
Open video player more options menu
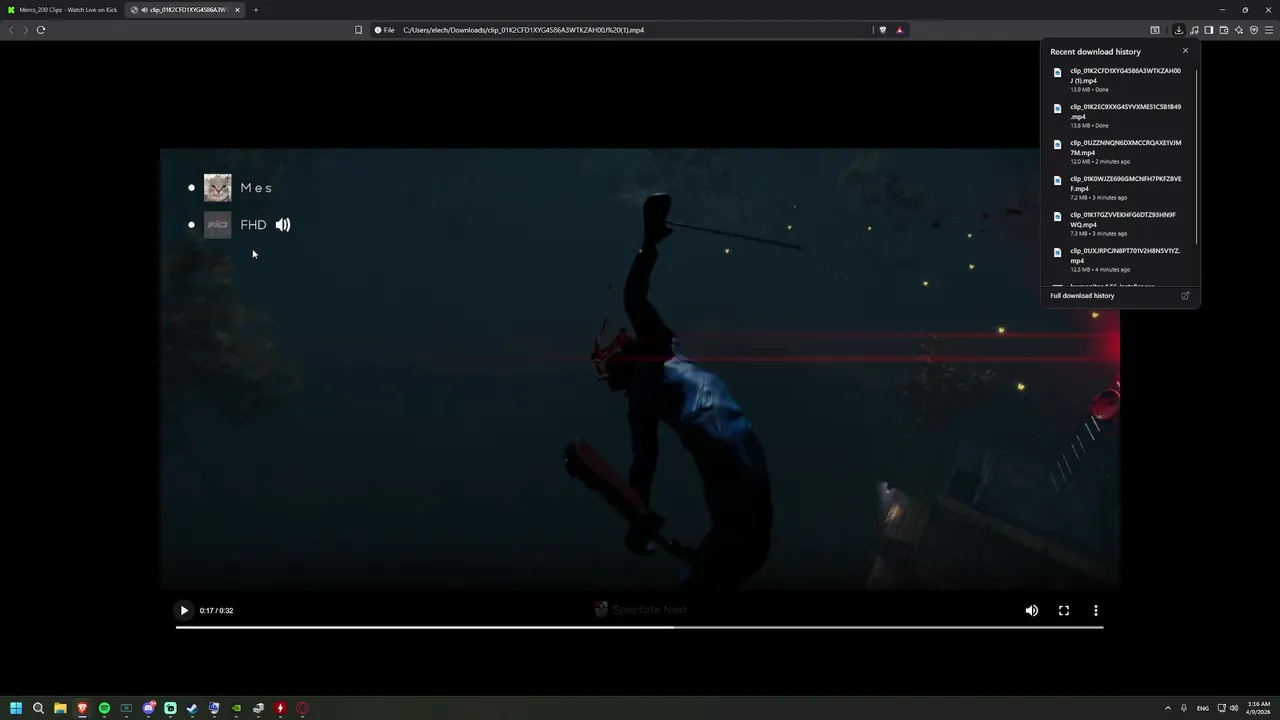coord(1096,610)
